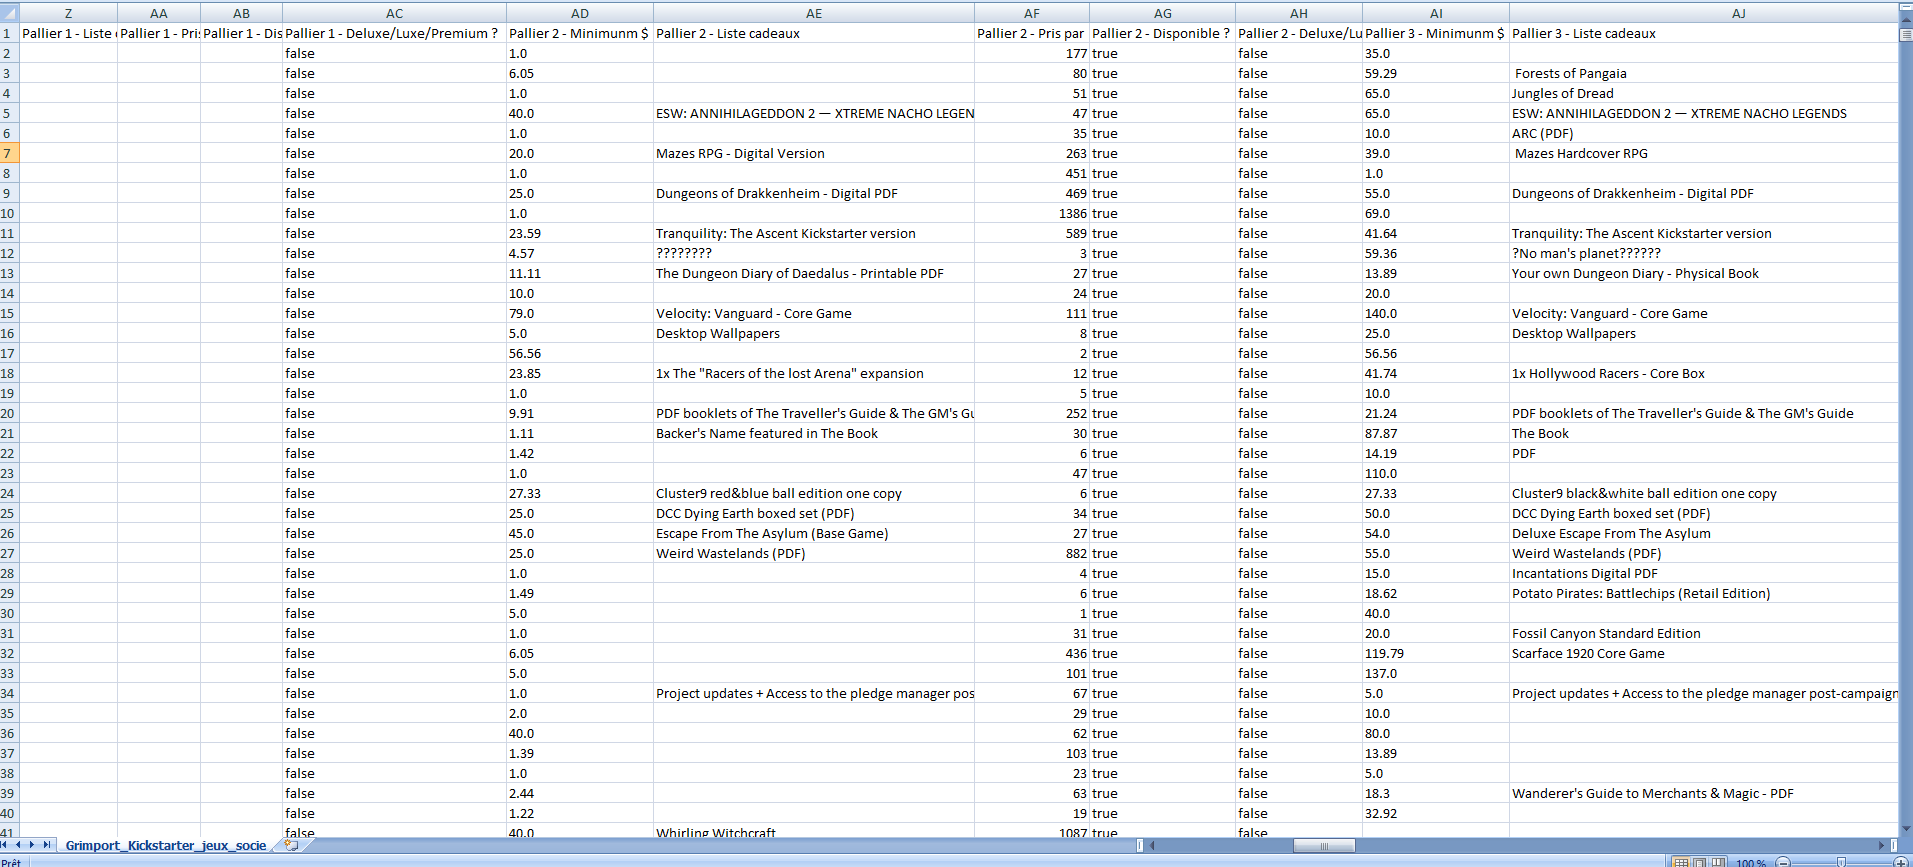
Task: Click cell 'Potato Pirates: Battlechips (Retail Edition)'
Action: [1703, 593]
